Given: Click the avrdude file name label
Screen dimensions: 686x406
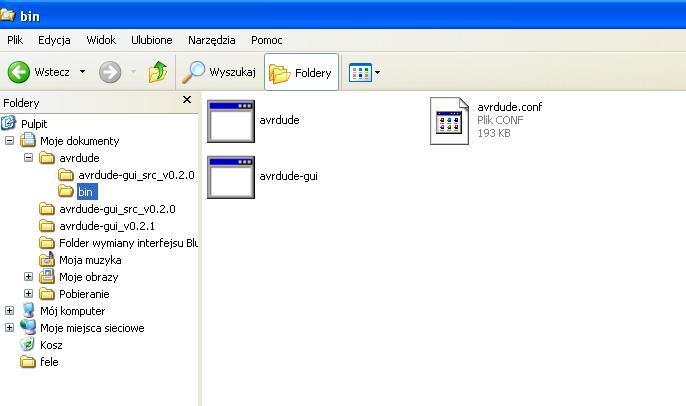Looking at the screenshot, I should pos(279,120).
